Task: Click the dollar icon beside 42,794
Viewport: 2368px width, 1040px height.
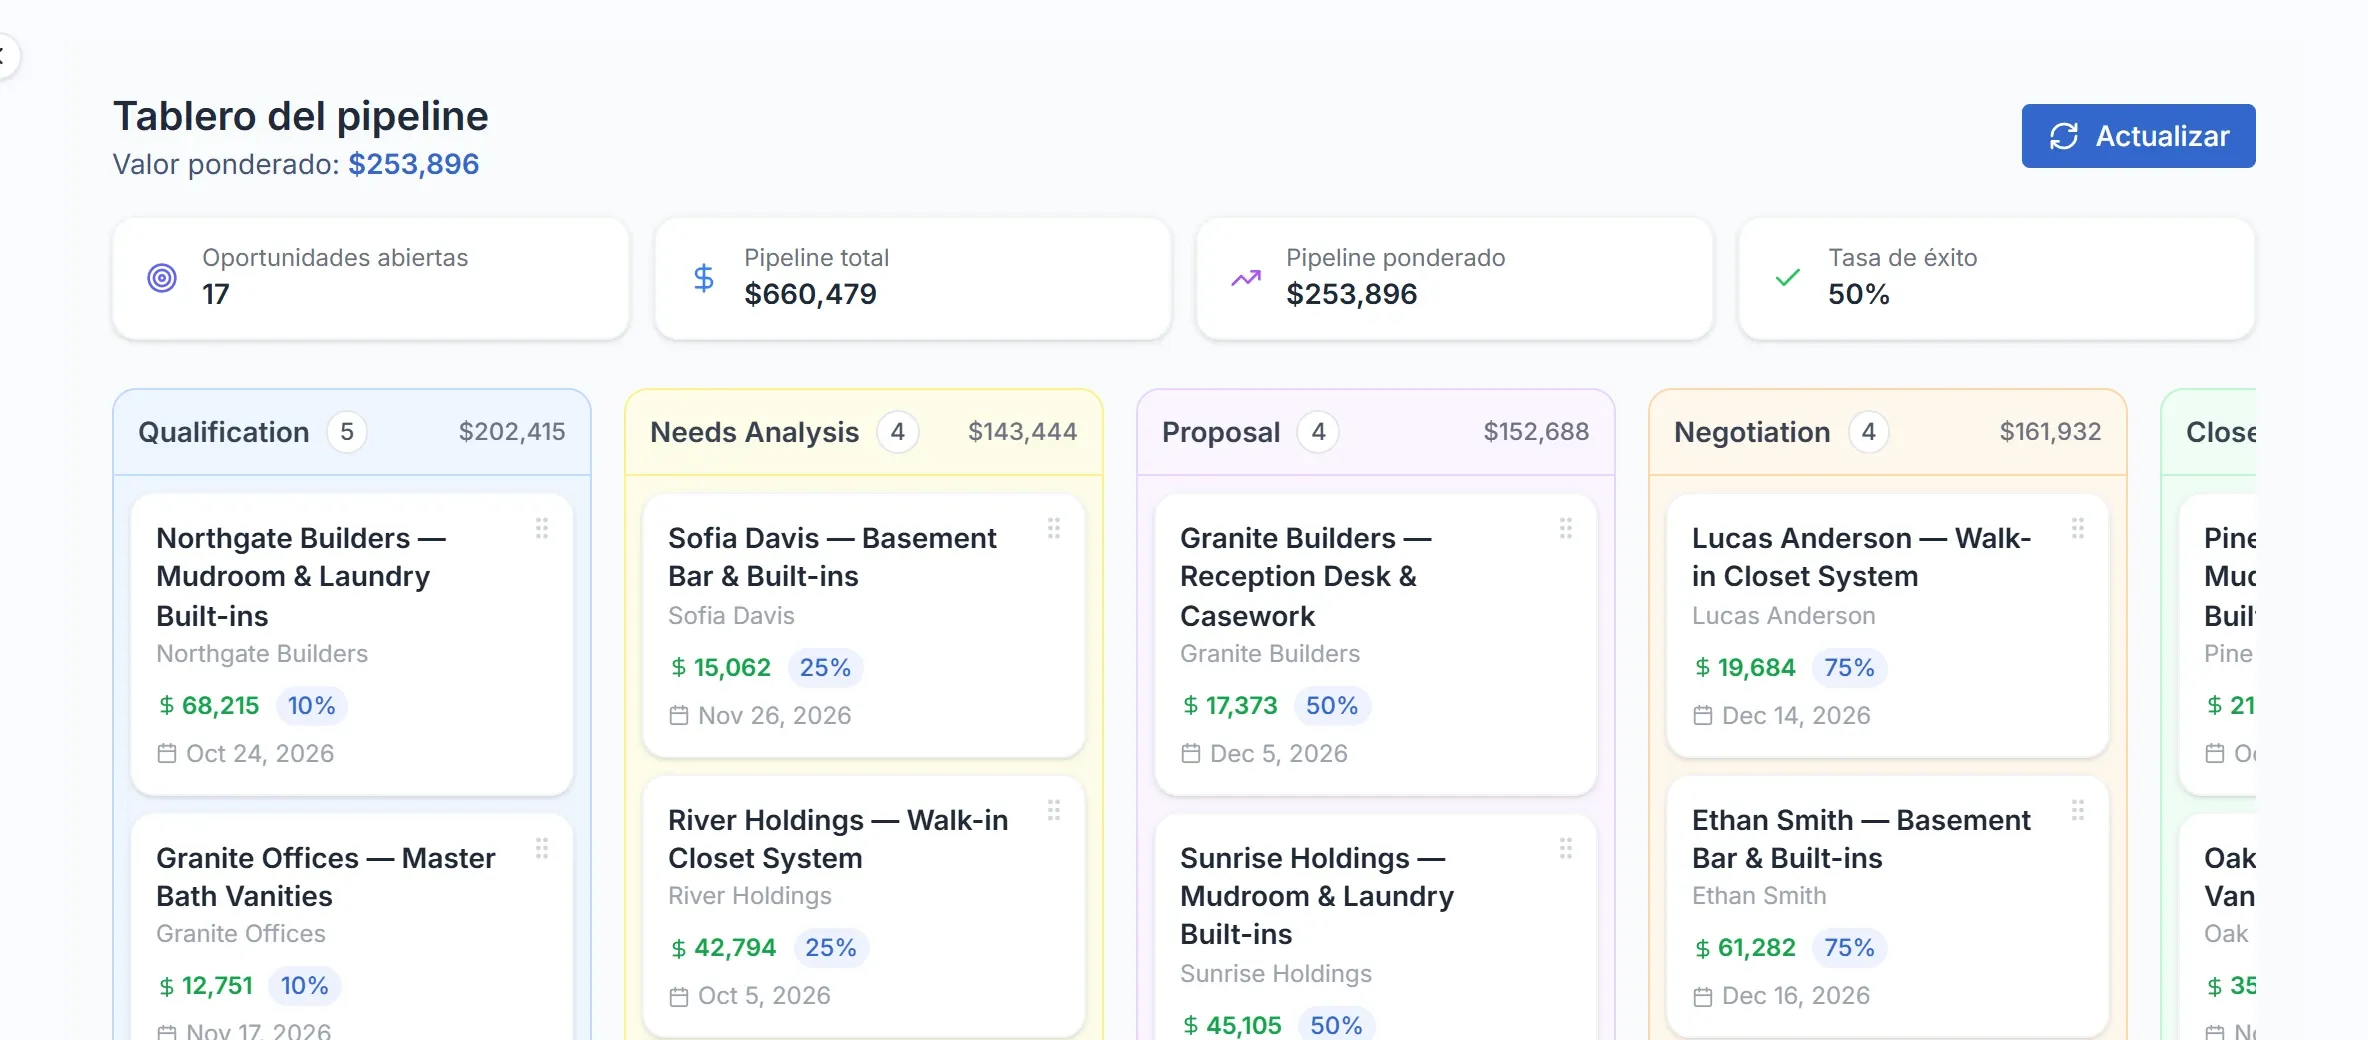Action: point(679,948)
